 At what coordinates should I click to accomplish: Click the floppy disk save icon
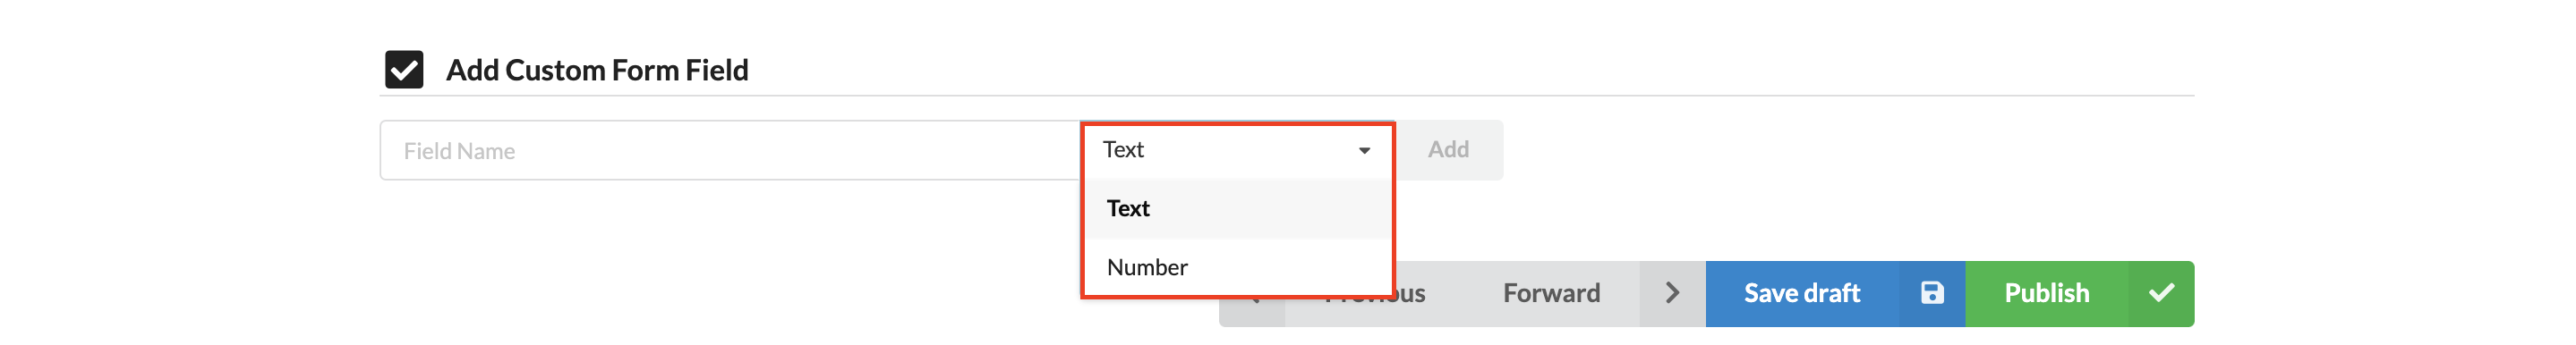click(1932, 293)
